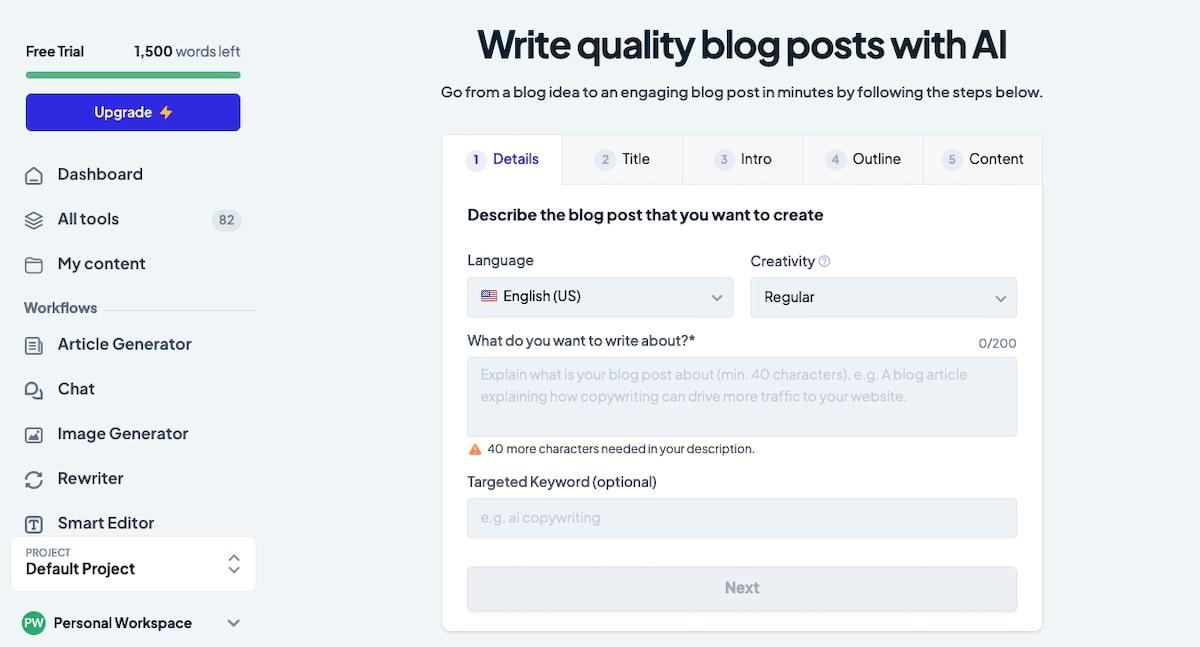Click the Targeted Keyword input field
1200x647 pixels.
click(x=742, y=518)
